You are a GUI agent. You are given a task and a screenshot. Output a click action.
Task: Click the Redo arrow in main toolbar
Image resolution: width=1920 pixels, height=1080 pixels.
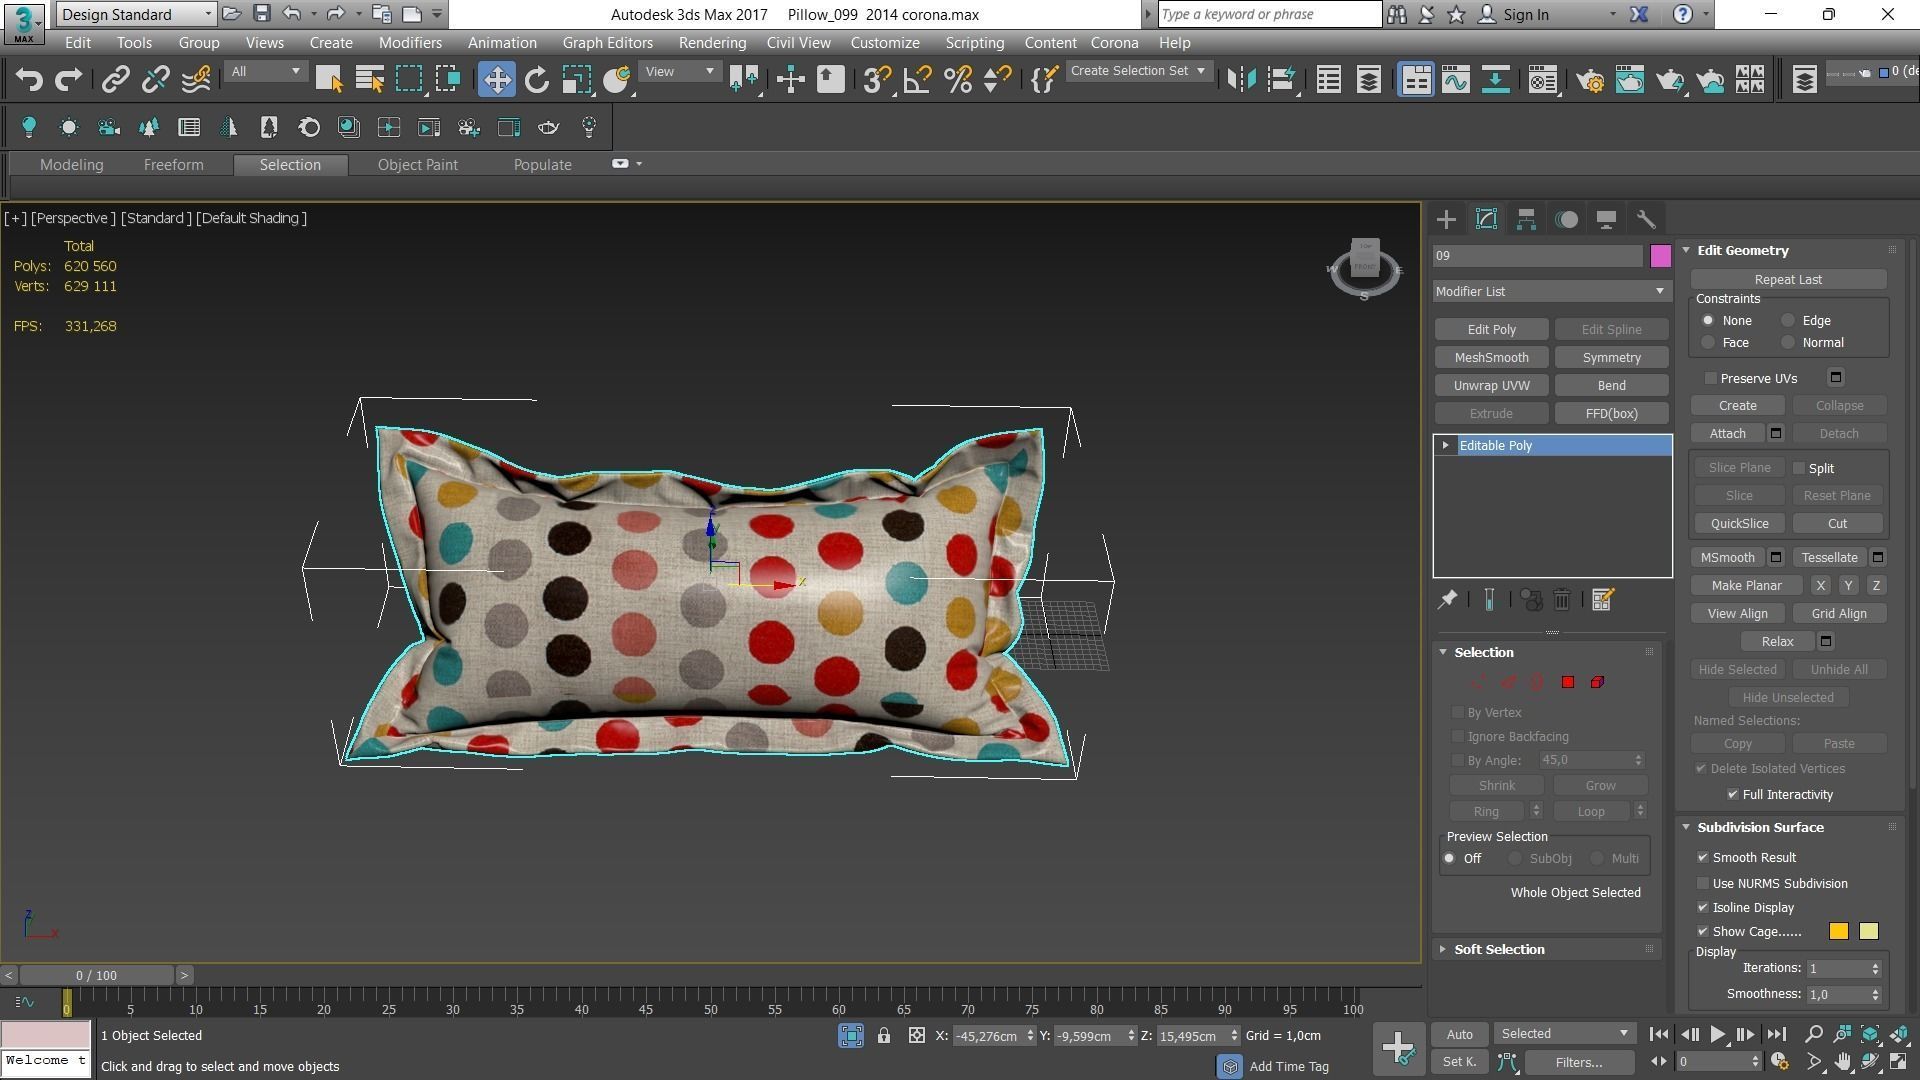[x=69, y=80]
